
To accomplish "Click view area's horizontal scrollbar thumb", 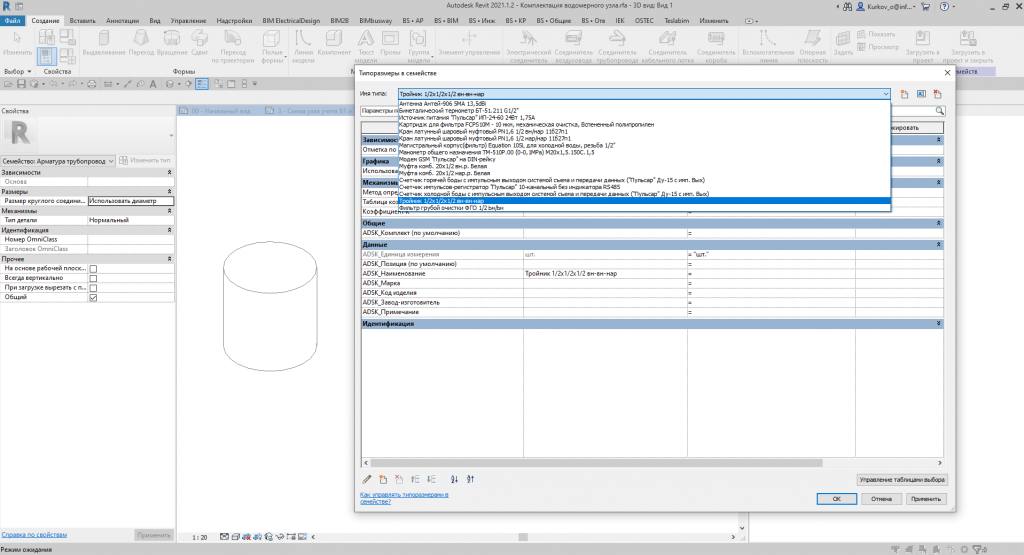I will [523, 537].
